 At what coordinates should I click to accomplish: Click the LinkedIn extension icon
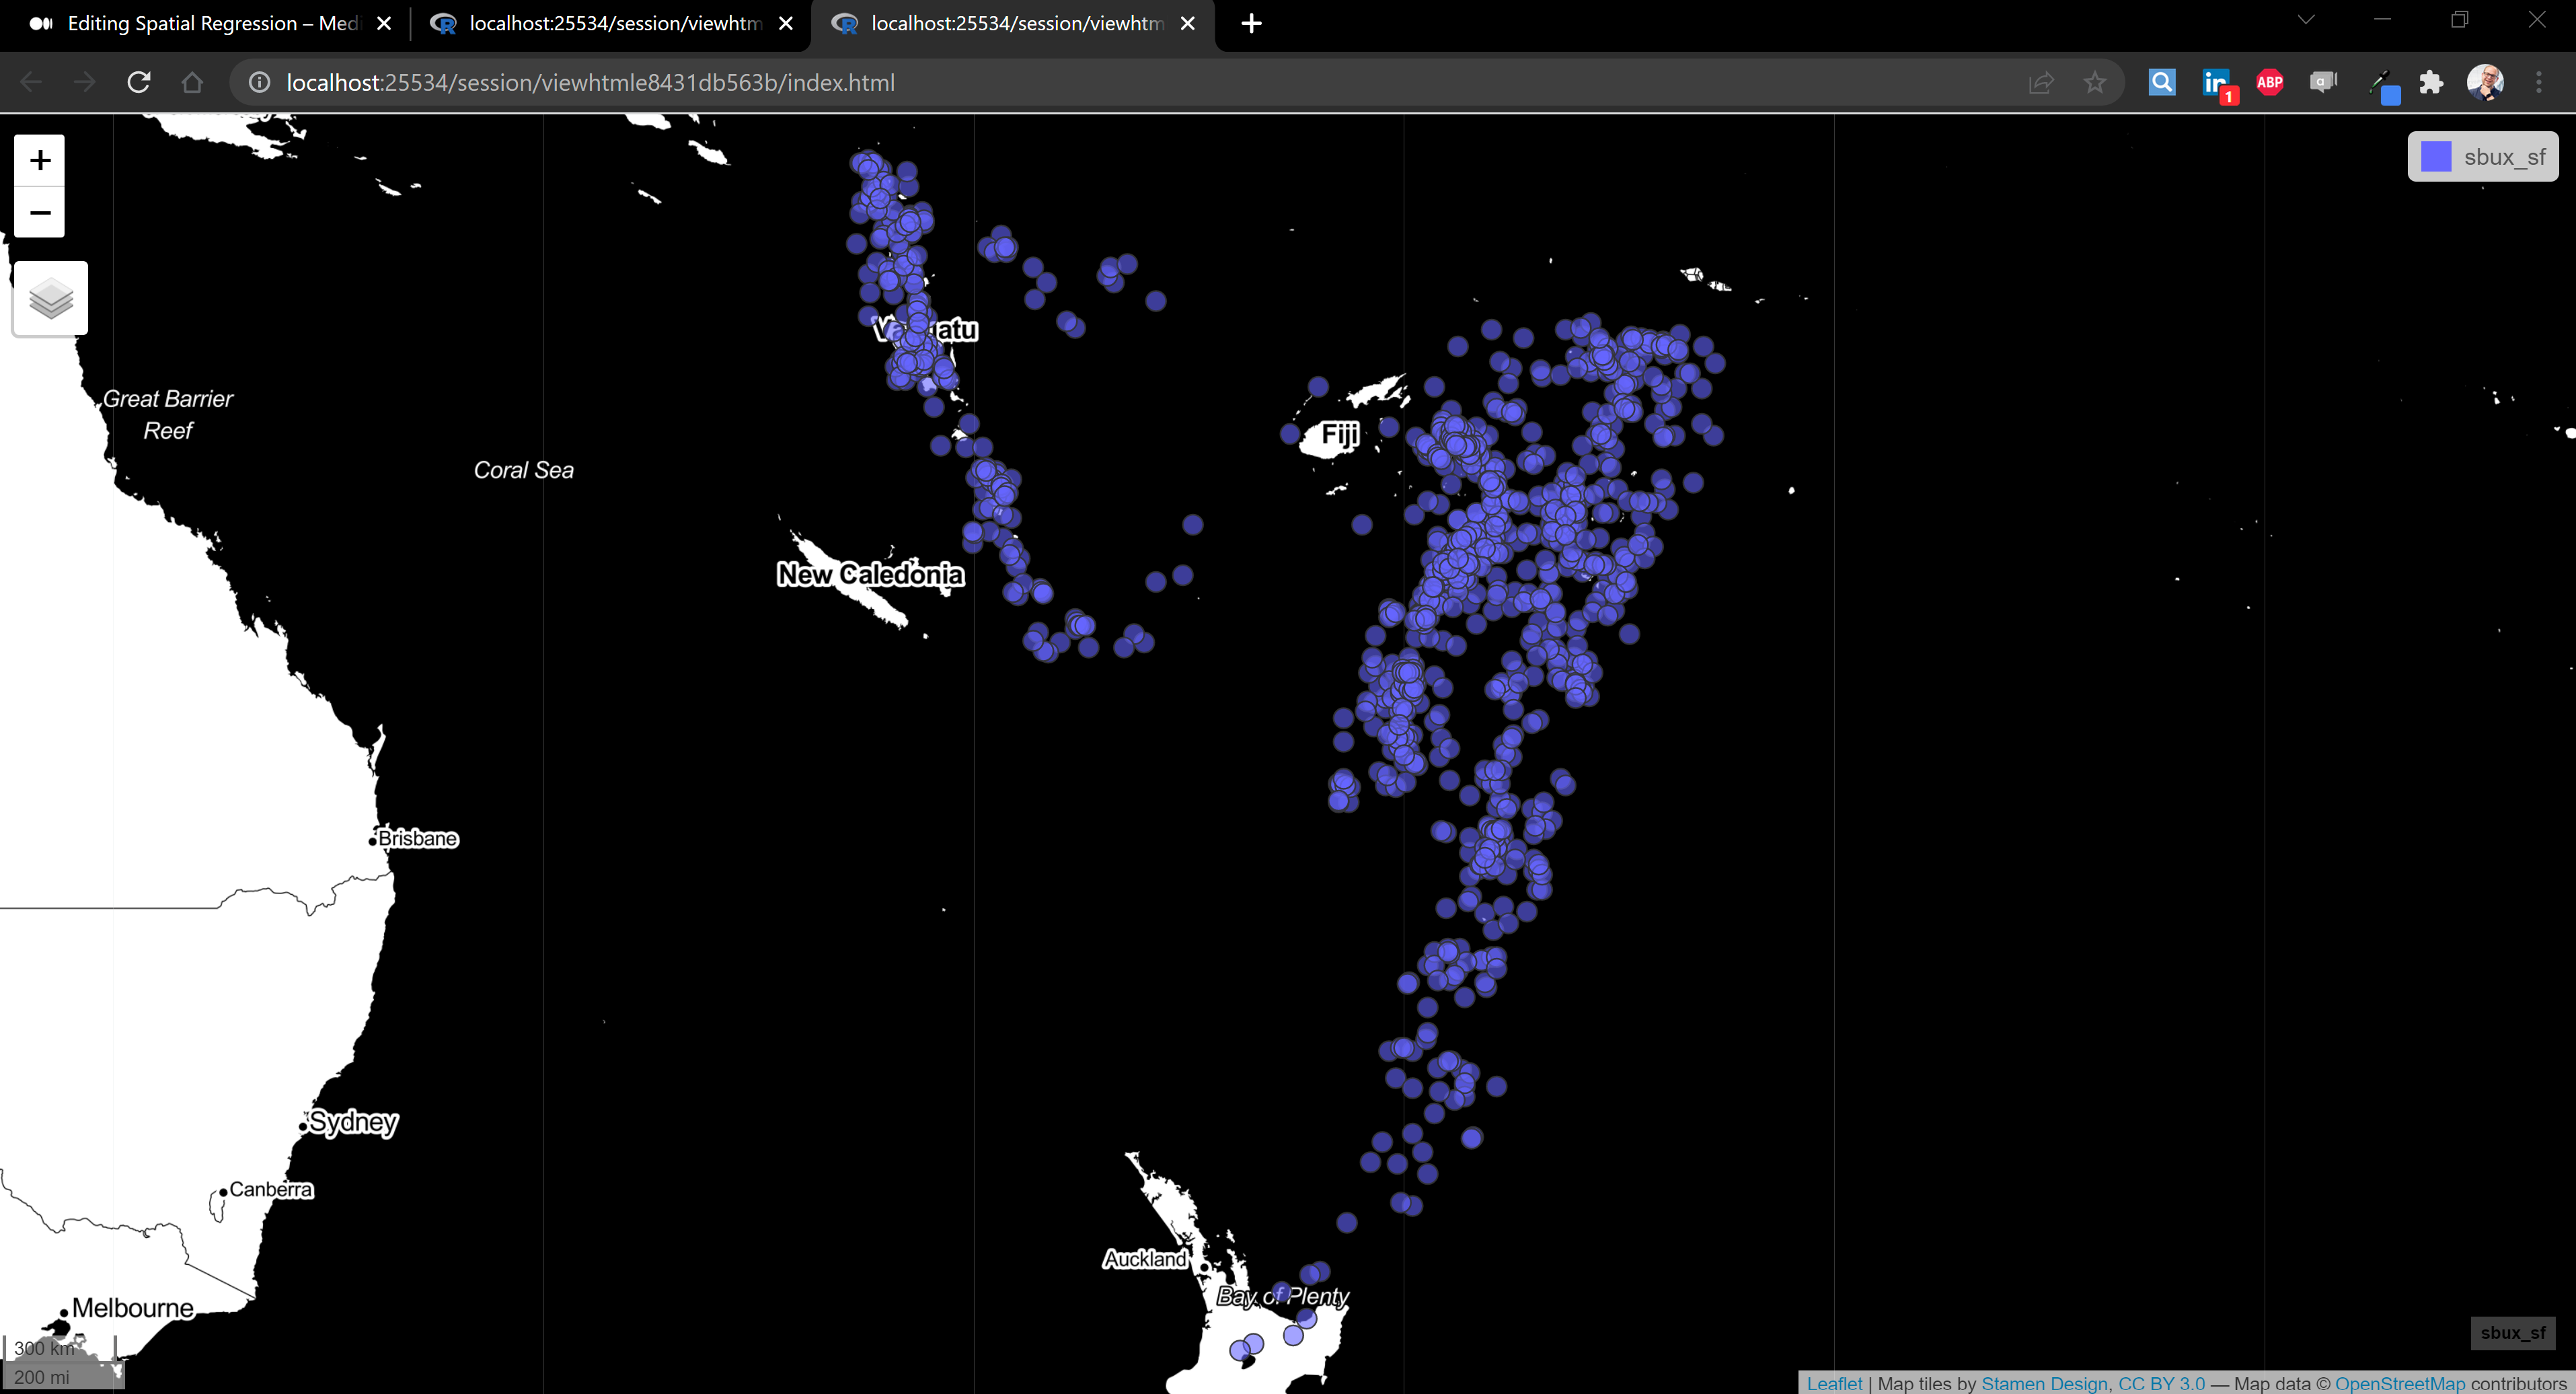2215,82
